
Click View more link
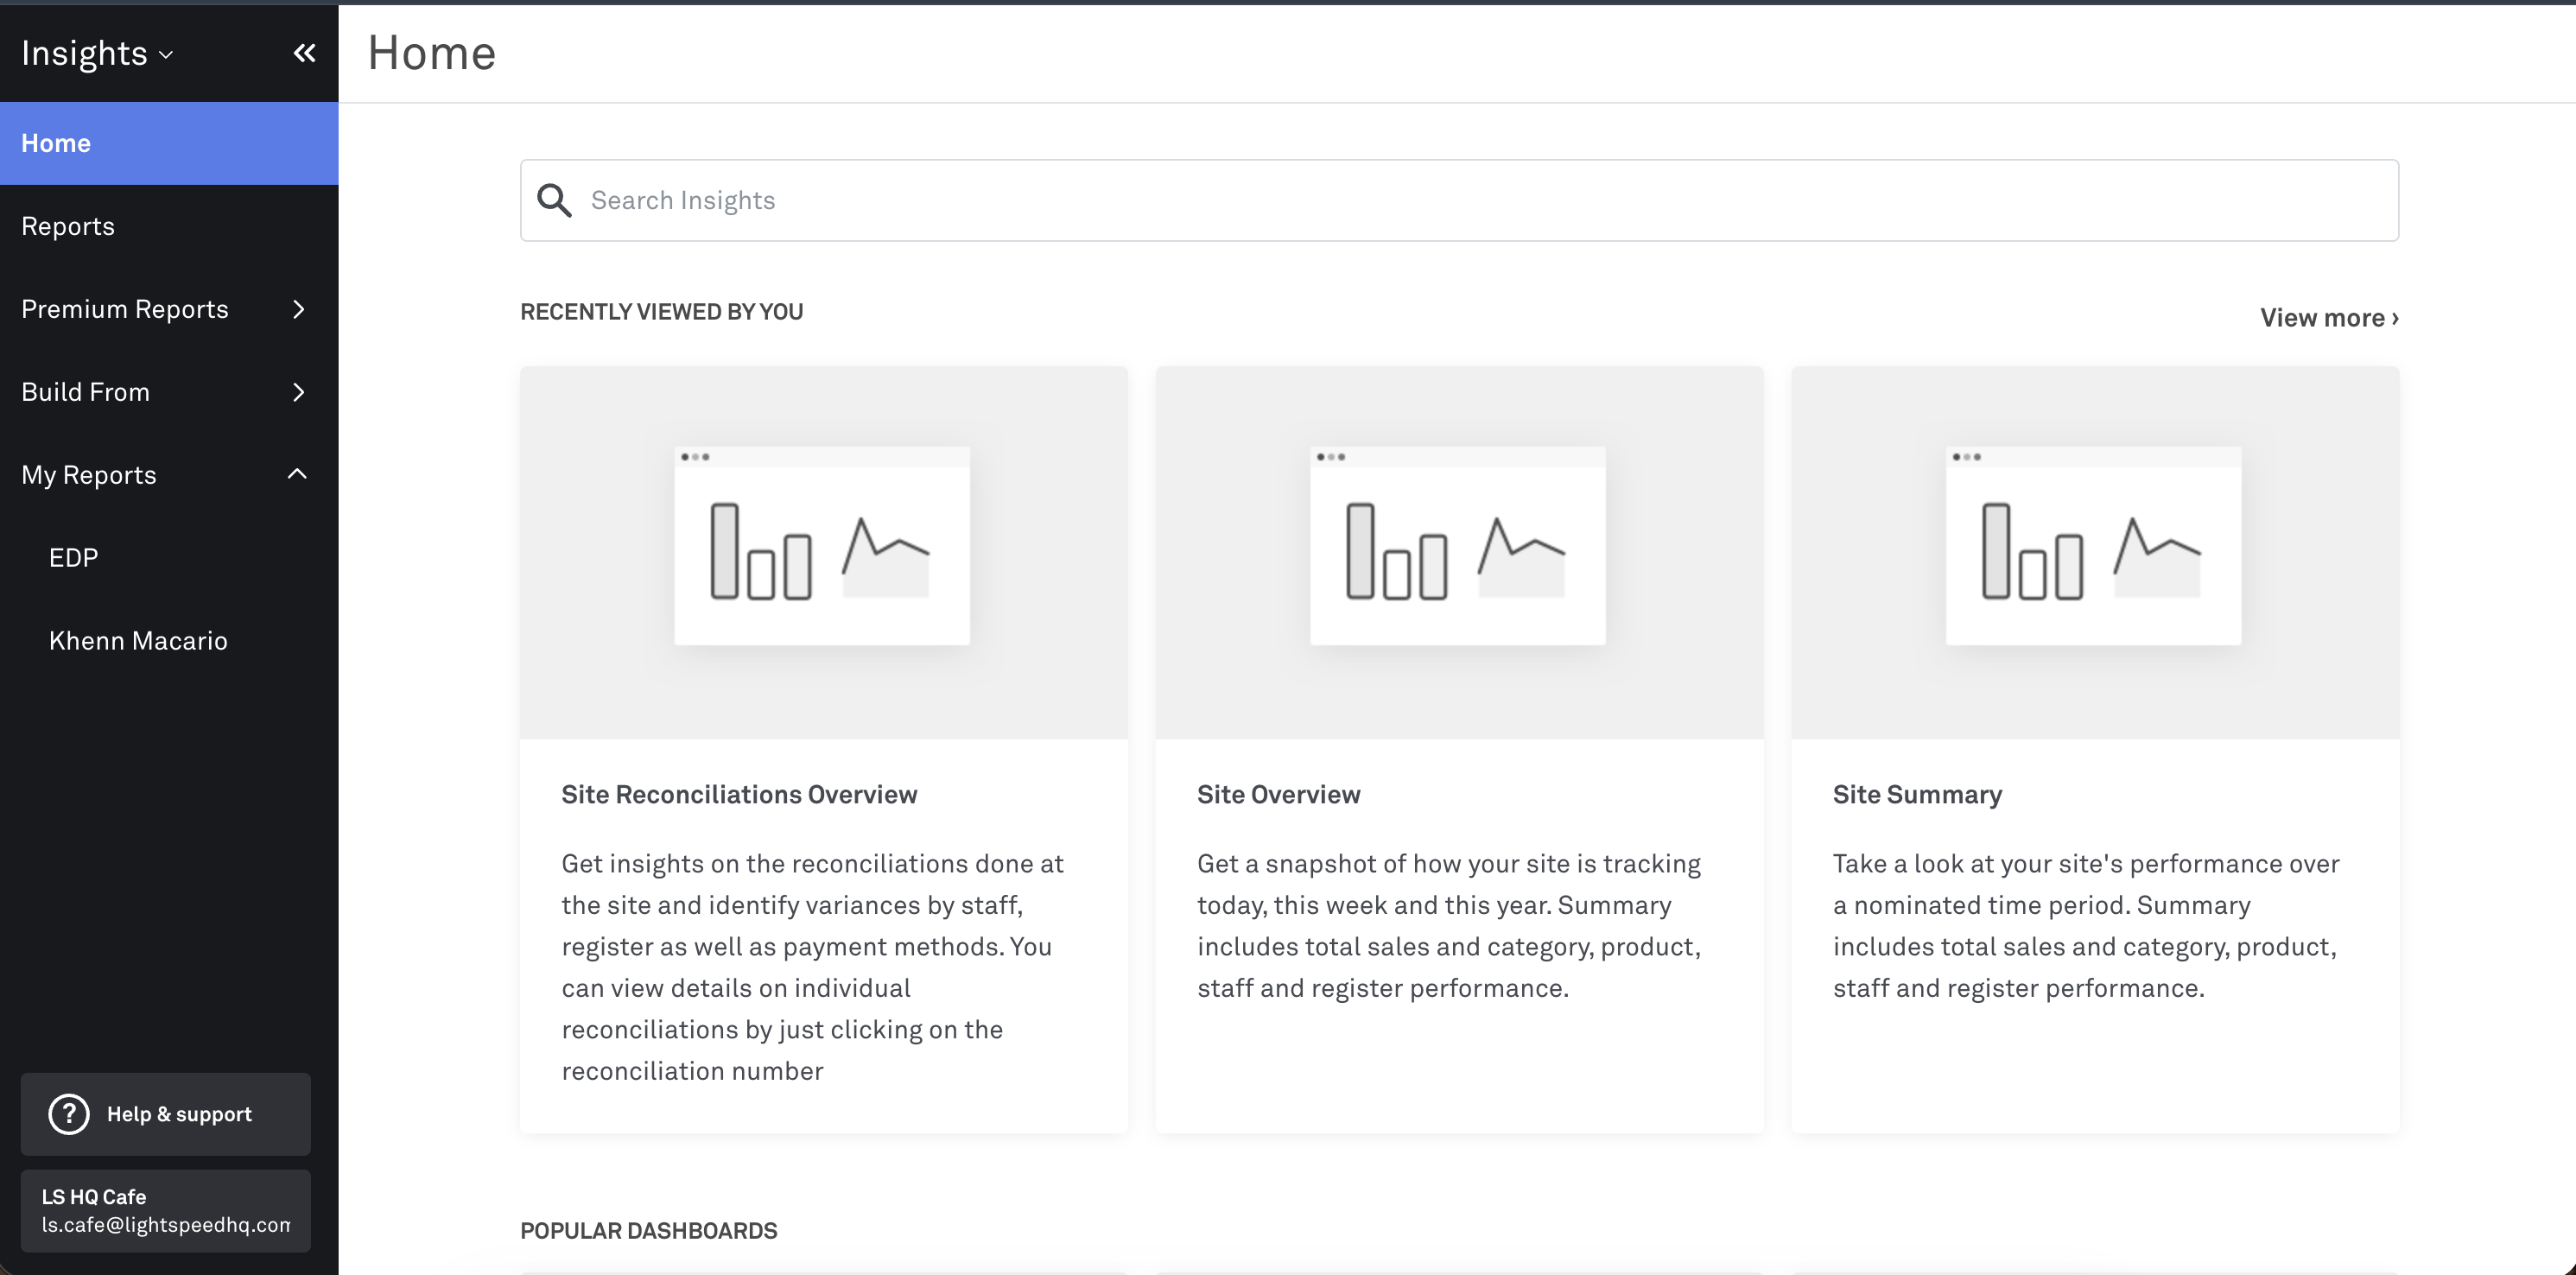[2329, 318]
